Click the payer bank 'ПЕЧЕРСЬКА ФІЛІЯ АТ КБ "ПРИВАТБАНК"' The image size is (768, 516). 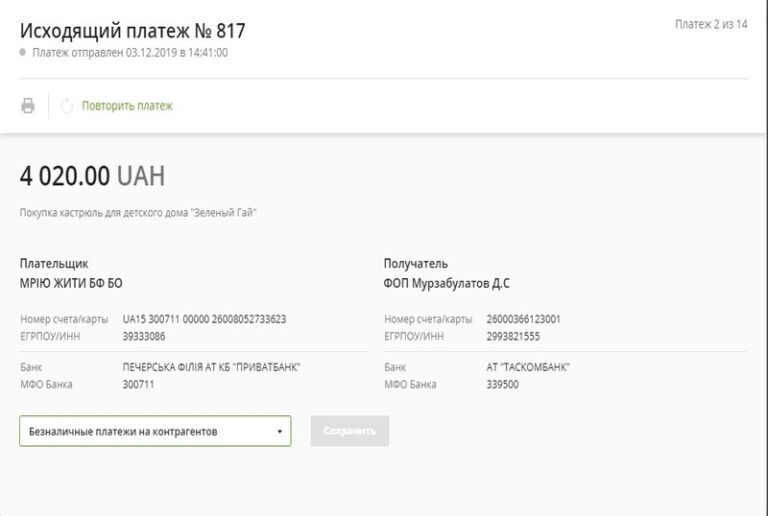coord(212,367)
